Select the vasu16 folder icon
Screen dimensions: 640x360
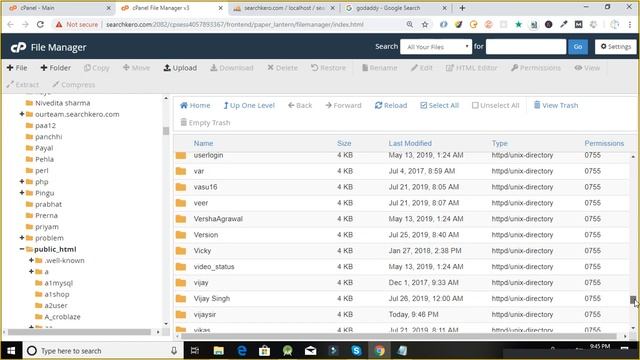[x=181, y=187]
